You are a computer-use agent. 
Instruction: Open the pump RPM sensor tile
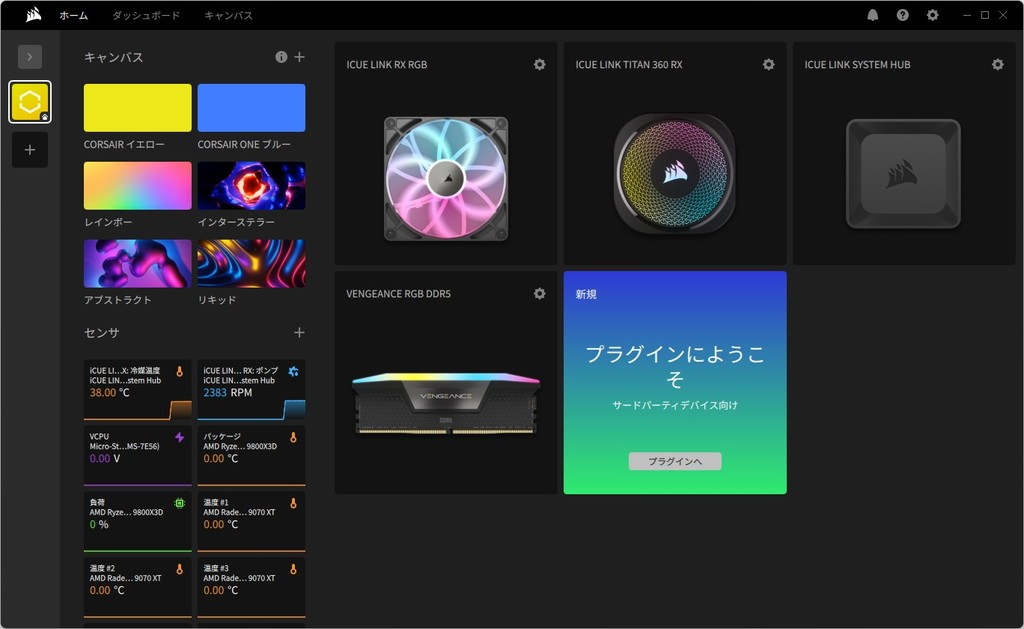tap(251, 389)
